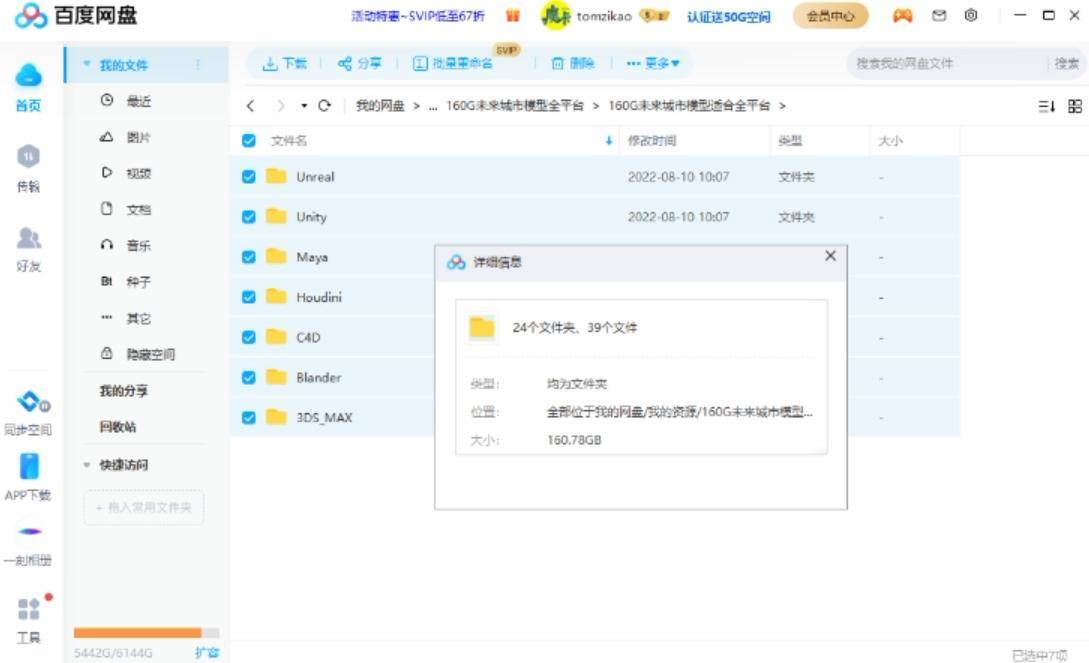
Task: Open the 工具 tools panel
Action: [x=28, y=621]
